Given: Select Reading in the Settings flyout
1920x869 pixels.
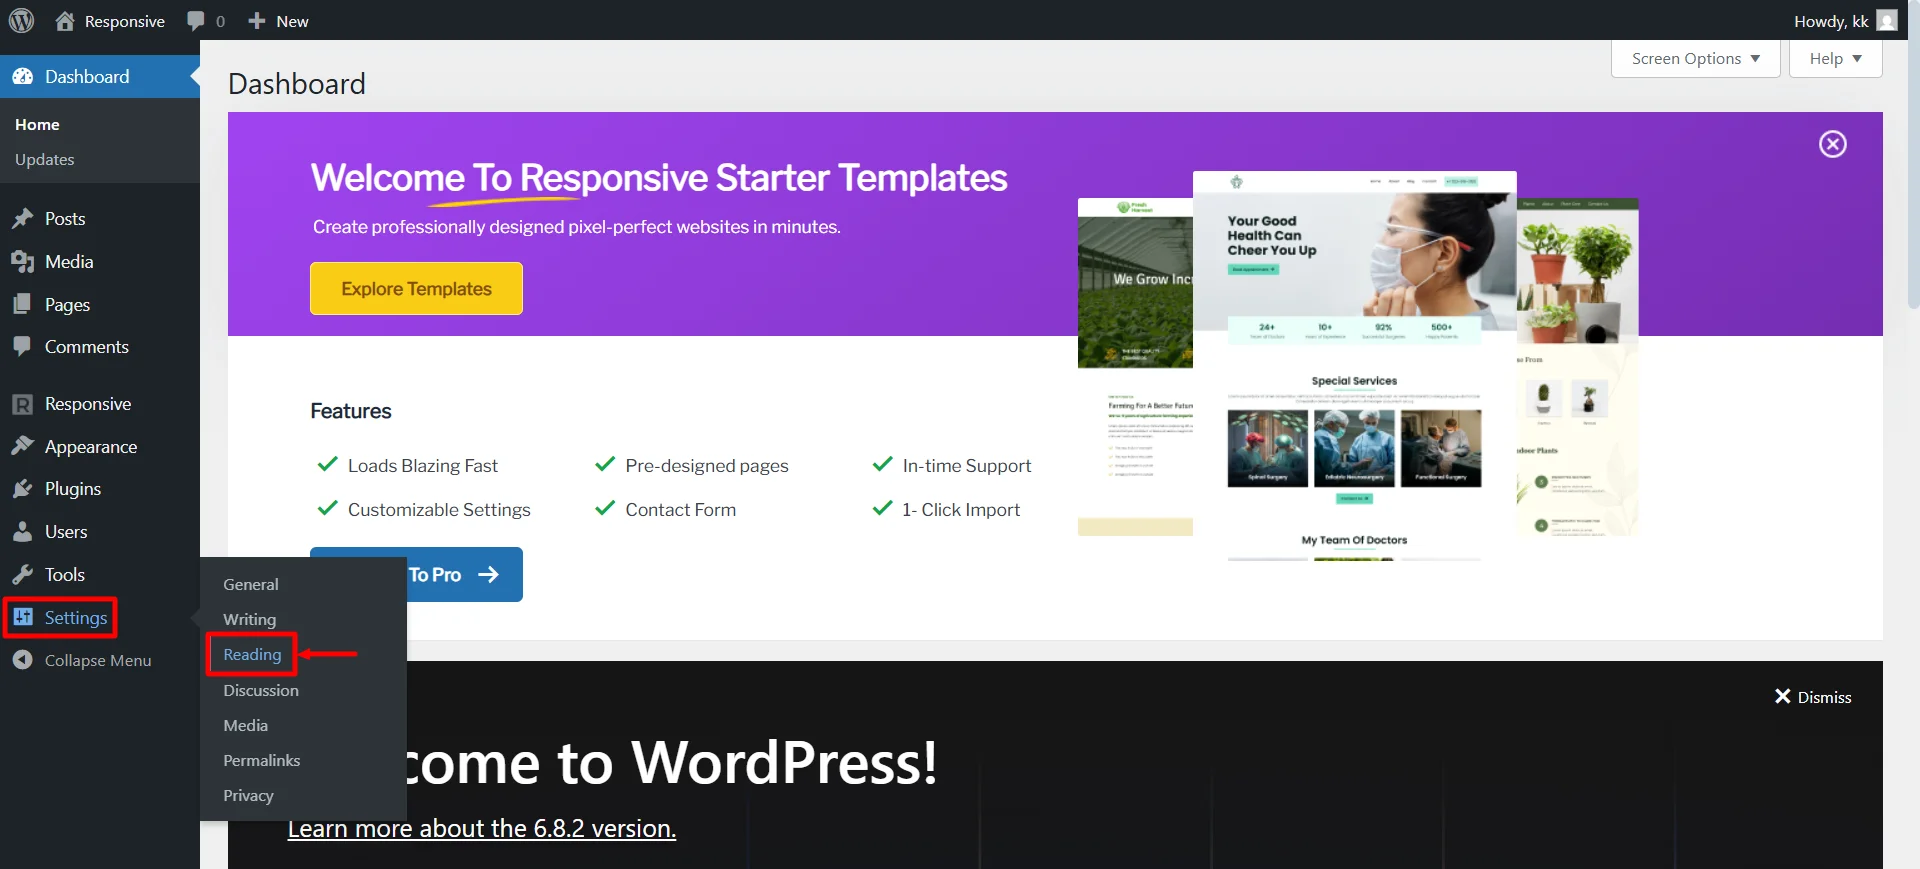Looking at the screenshot, I should point(252,655).
